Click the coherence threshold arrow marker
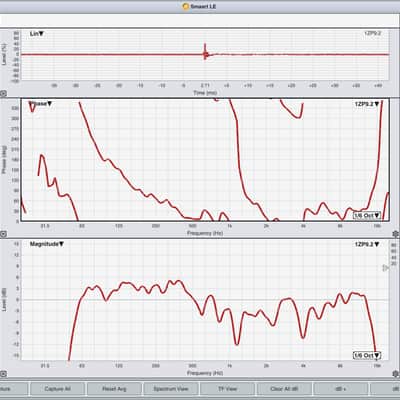Viewport: 400px width, 400px height. [386, 268]
